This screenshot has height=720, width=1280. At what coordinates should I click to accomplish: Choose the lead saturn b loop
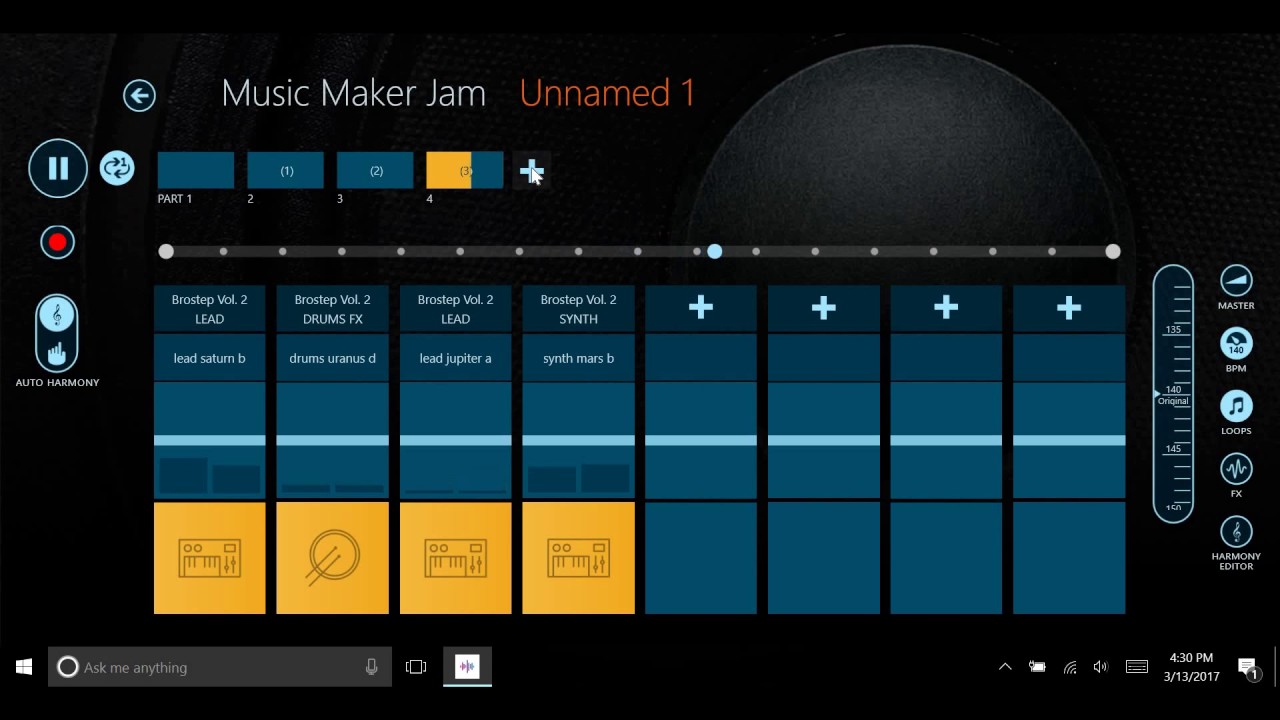tap(210, 358)
